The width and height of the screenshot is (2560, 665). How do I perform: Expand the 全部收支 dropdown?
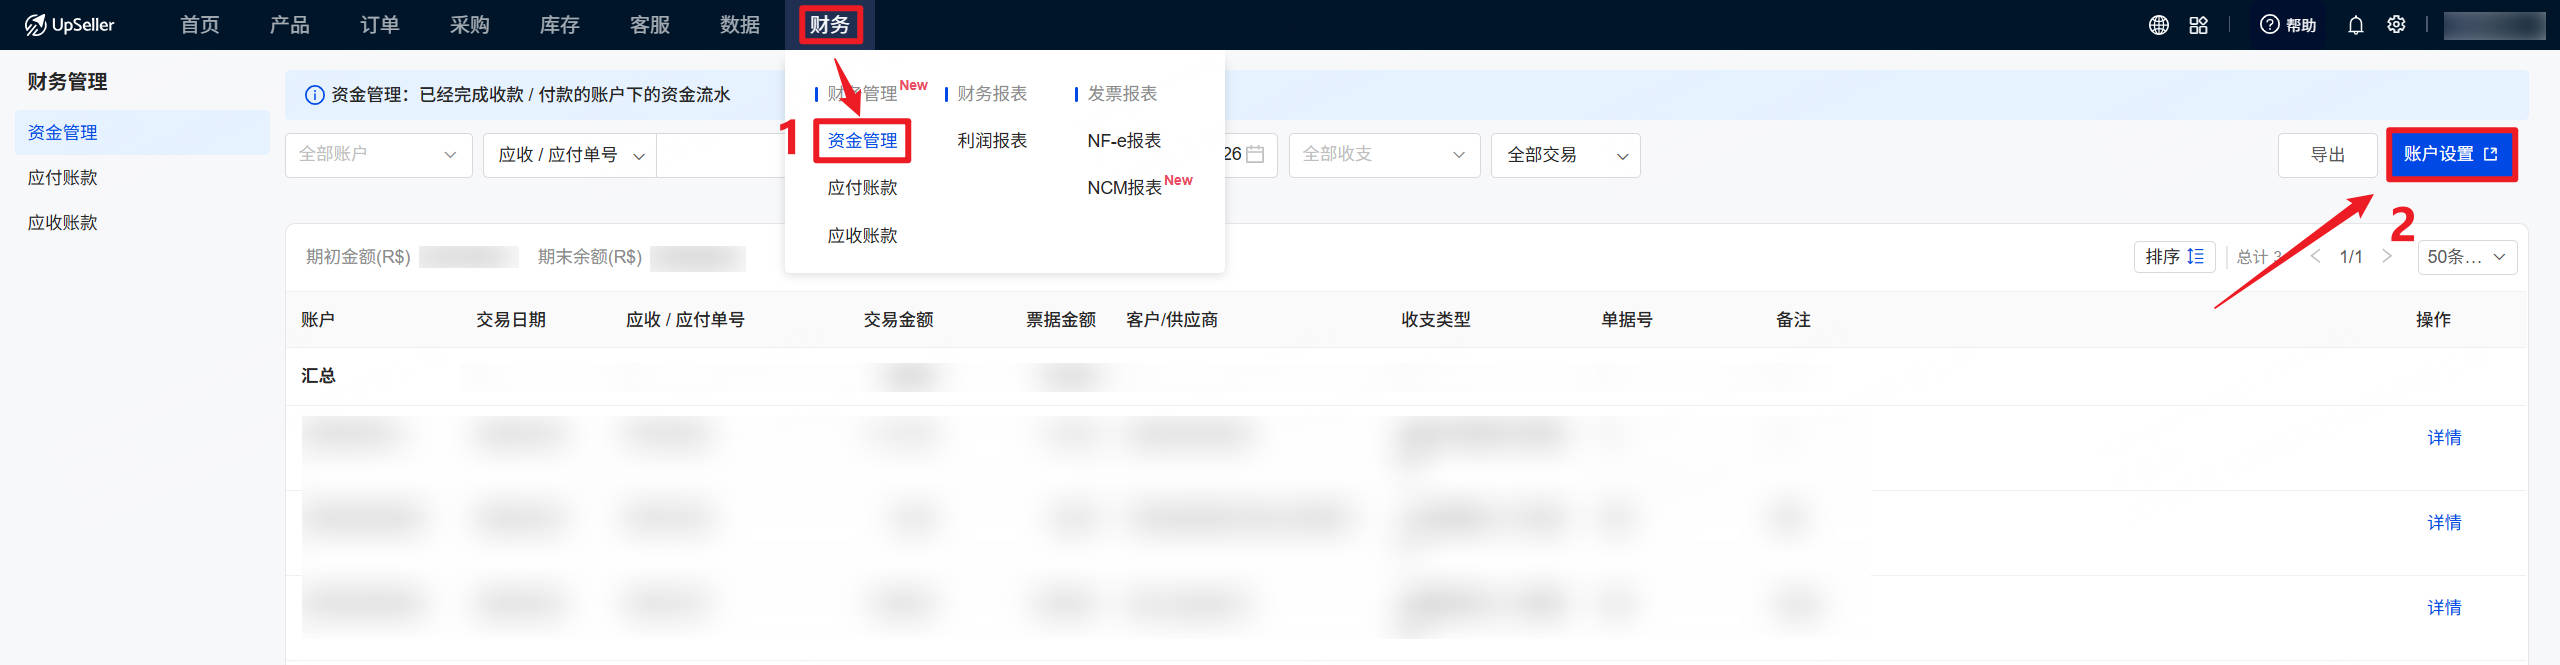coord(1384,155)
